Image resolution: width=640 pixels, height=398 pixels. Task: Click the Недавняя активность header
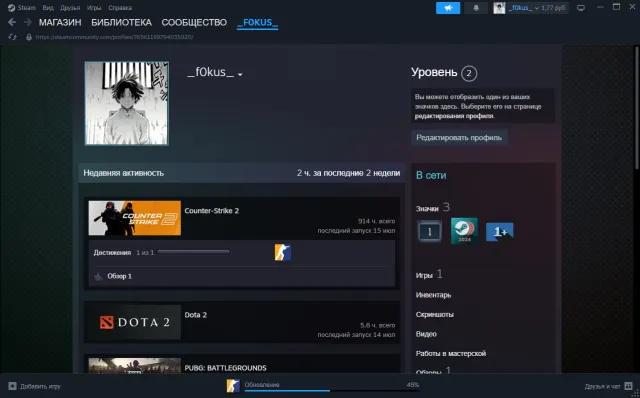click(x=123, y=173)
